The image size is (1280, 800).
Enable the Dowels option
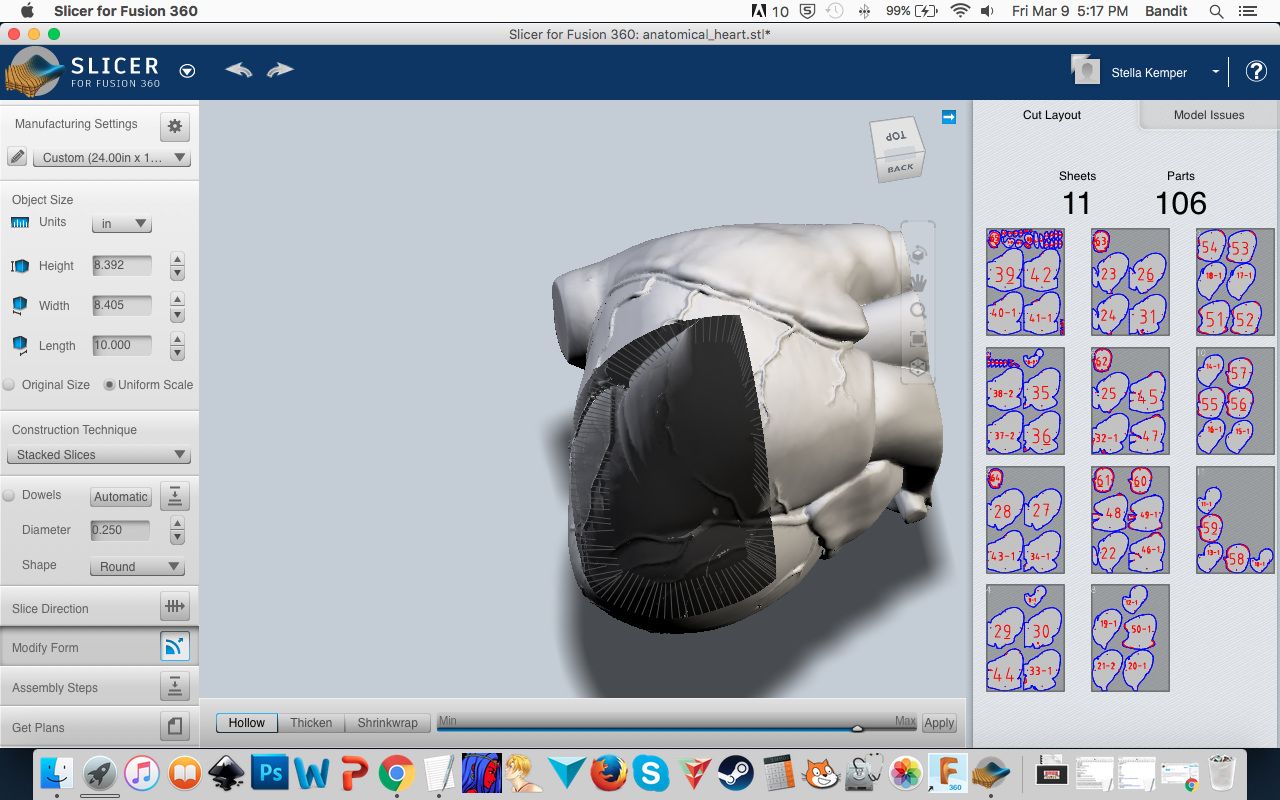coord(9,496)
